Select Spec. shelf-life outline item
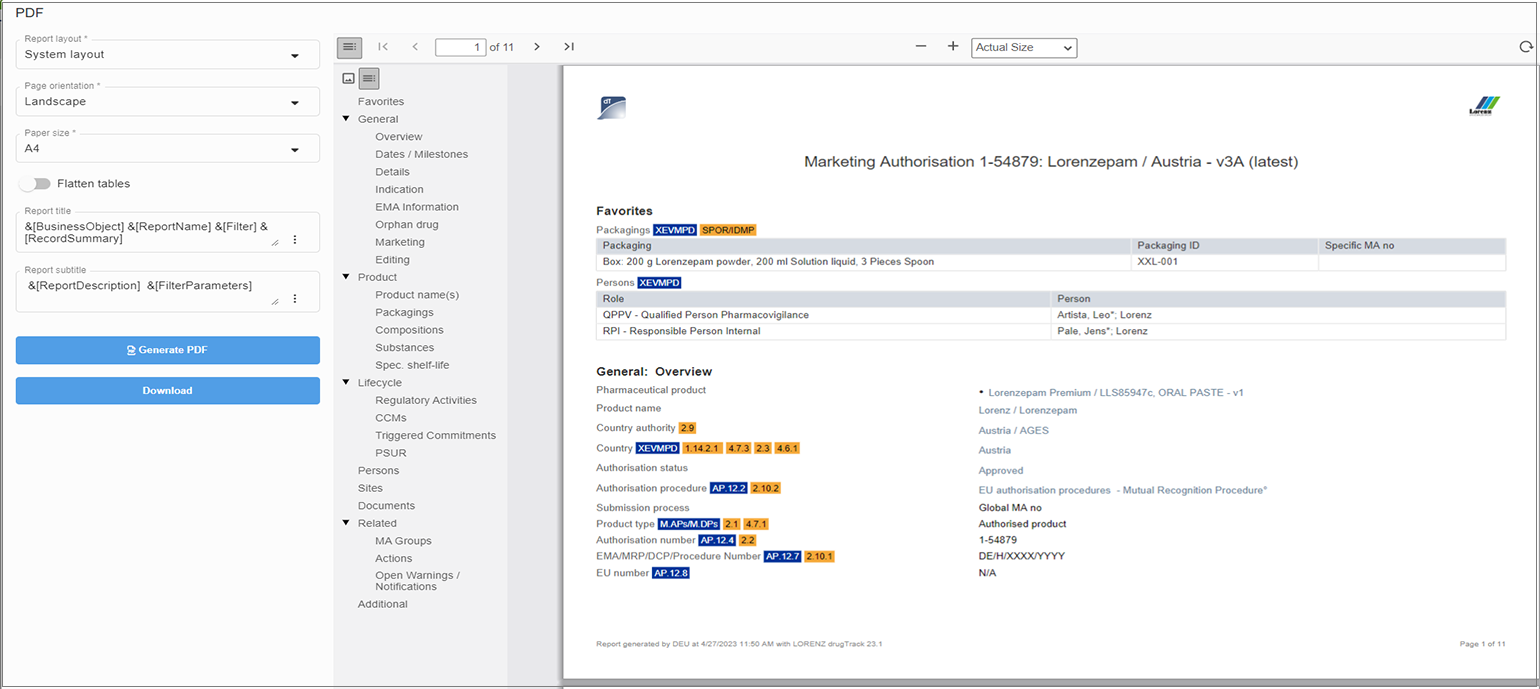1540x689 pixels. coord(412,365)
